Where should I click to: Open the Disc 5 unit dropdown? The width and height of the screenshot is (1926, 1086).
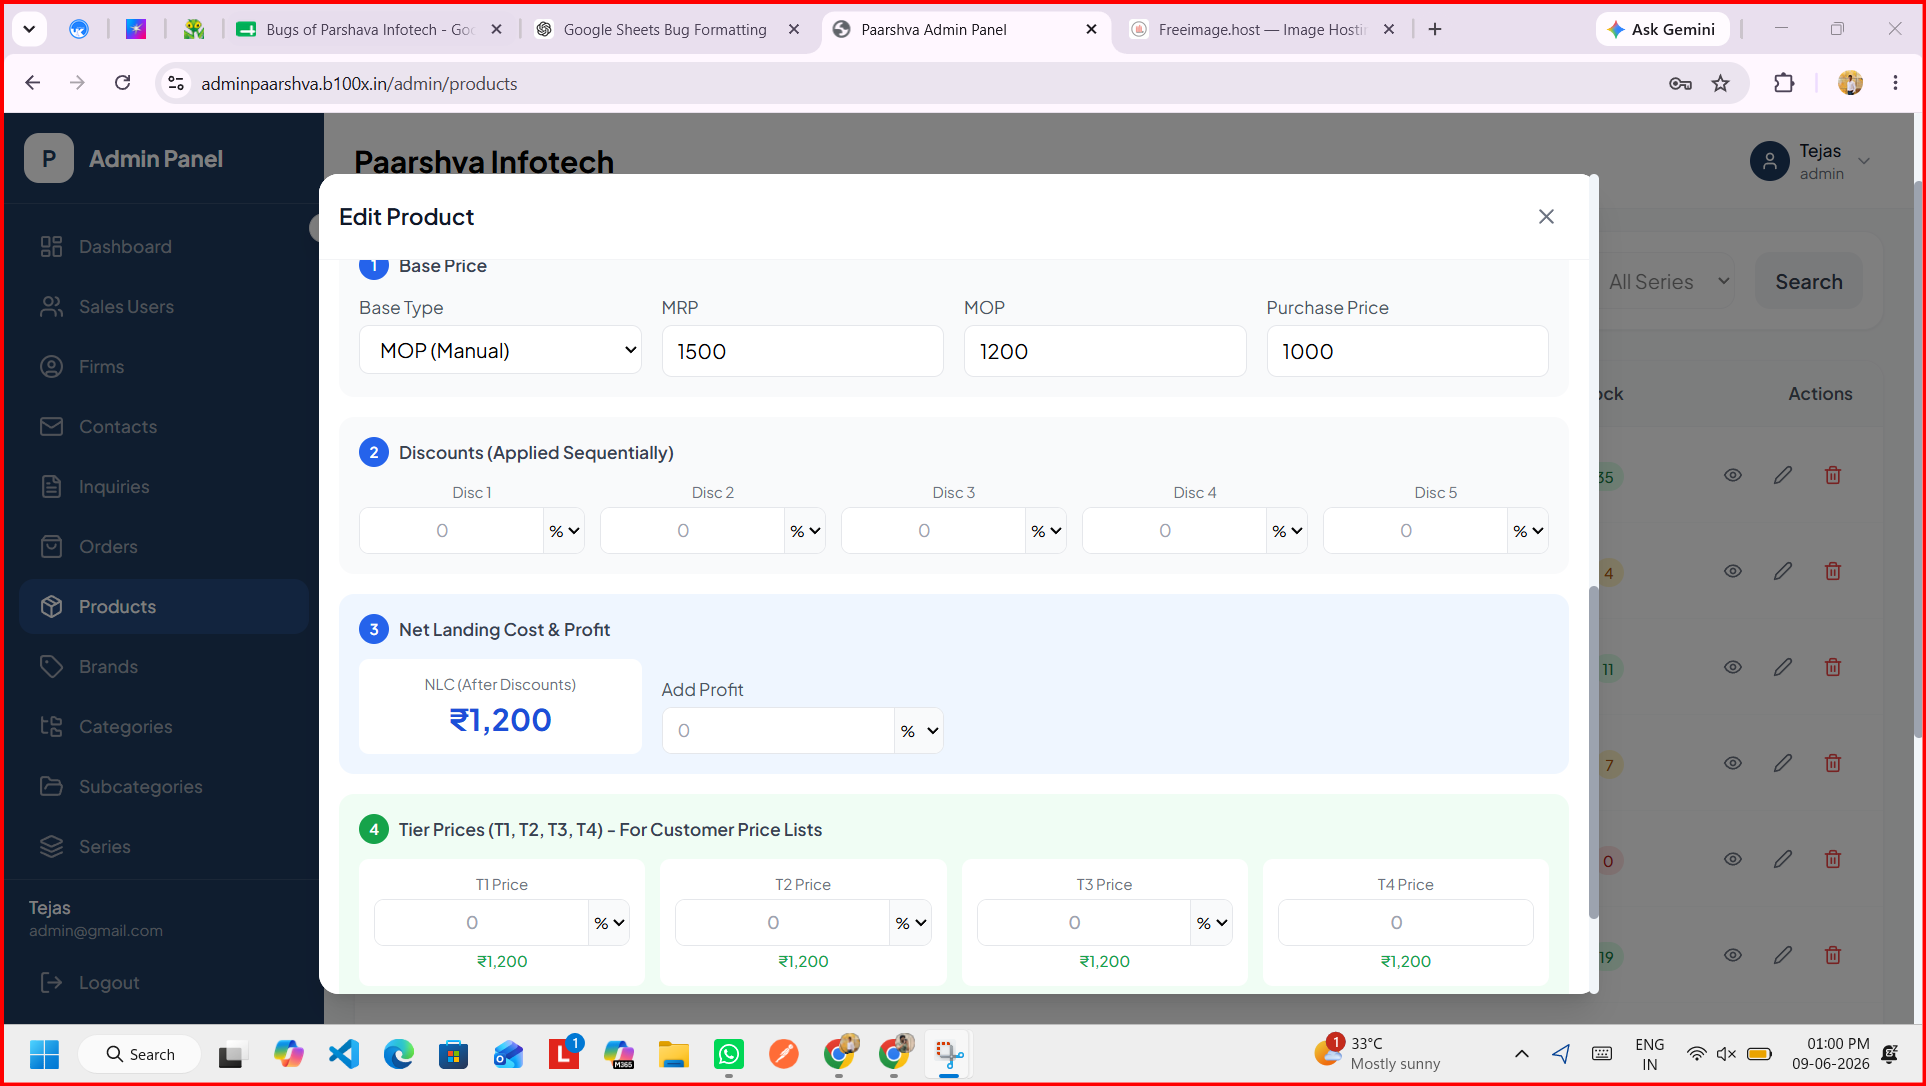1528,531
